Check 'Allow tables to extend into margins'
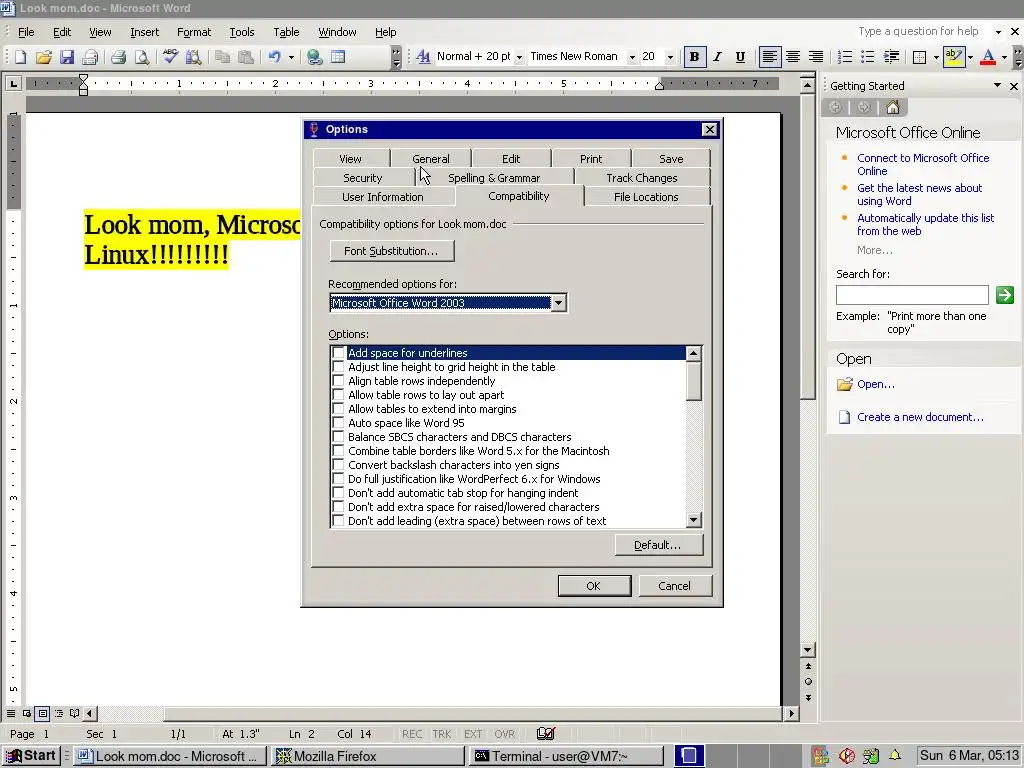 (x=338, y=409)
